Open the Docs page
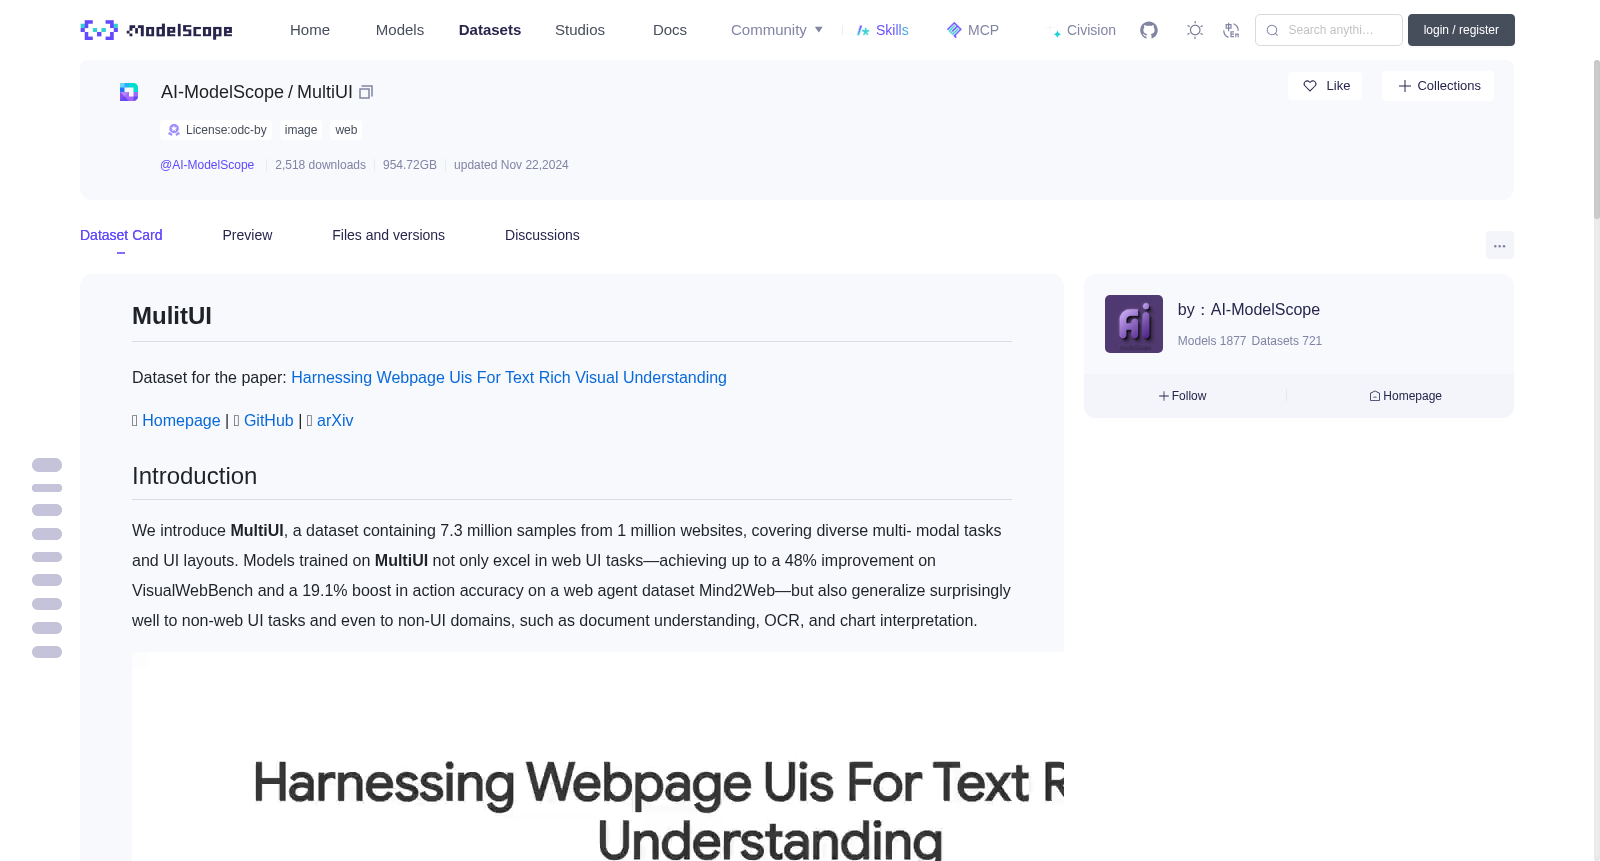Image resolution: width=1600 pixels, height=861 pixels. tap(670, 30)
